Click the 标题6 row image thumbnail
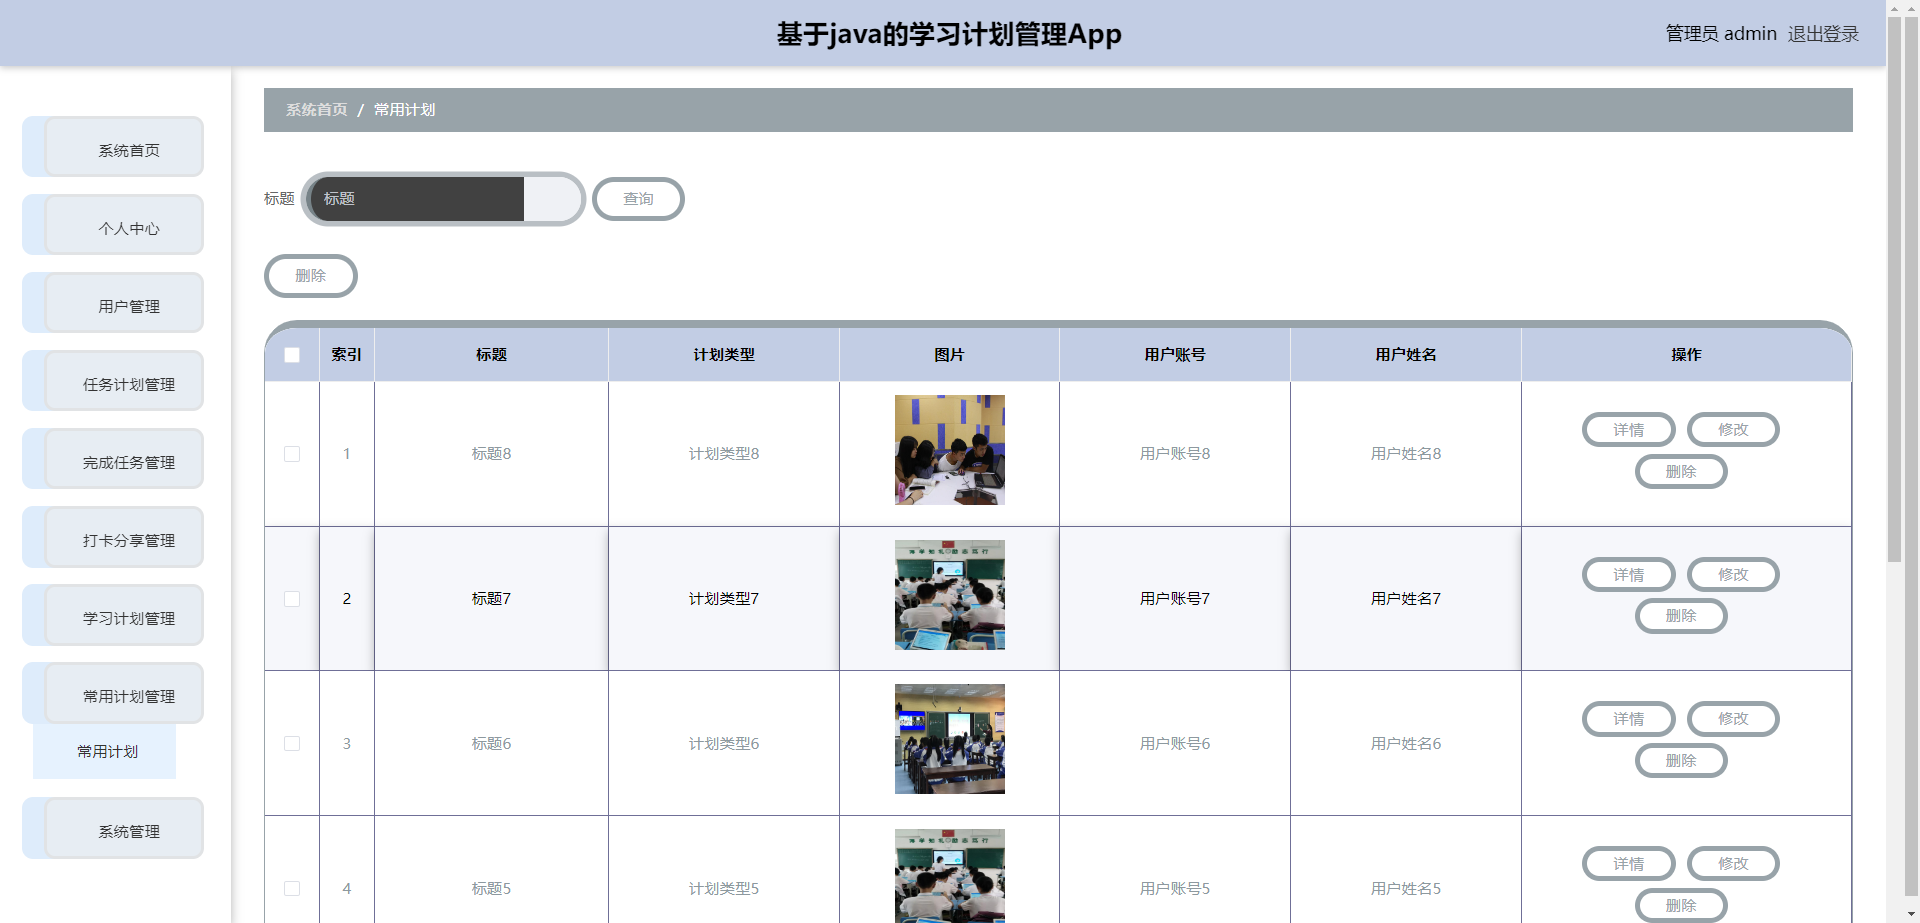The width and height of the screenshot is (1920, 923). pos(949,739)
